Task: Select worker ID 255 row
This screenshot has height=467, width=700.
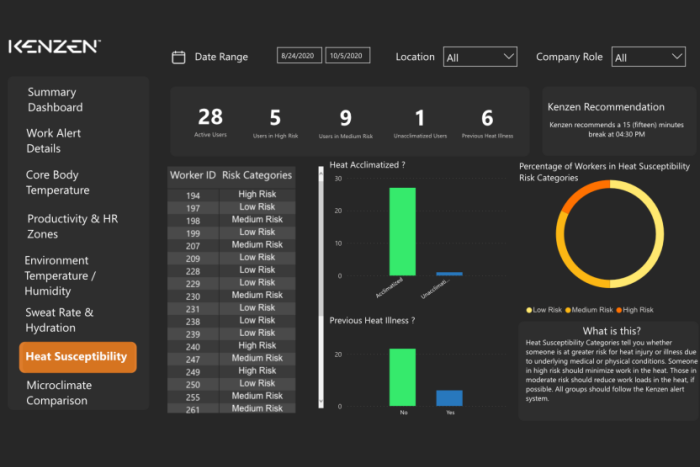Action: (x=231, y=396)
